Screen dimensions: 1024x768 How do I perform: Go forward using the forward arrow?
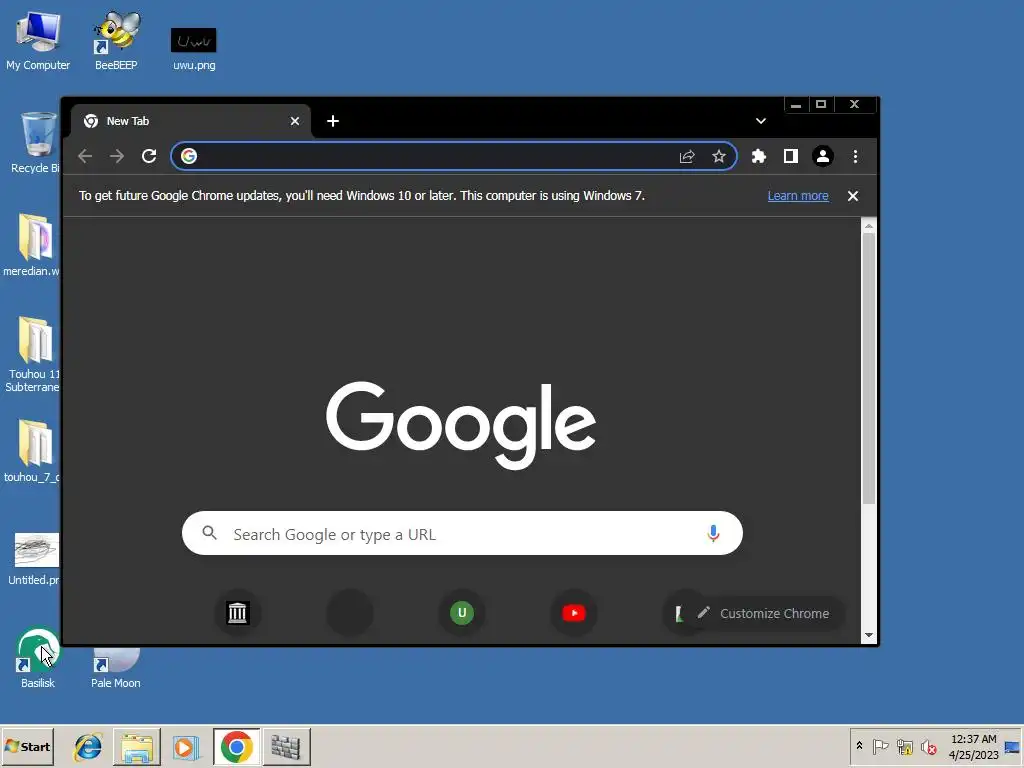pos(117,156)
